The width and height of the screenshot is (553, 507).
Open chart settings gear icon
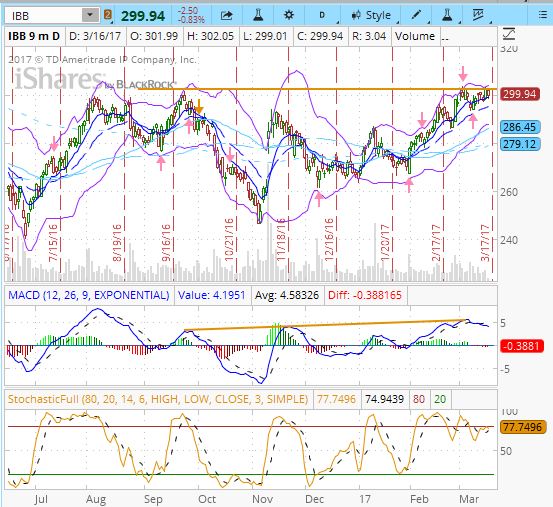pyautogui.click(x=289, y=15)
